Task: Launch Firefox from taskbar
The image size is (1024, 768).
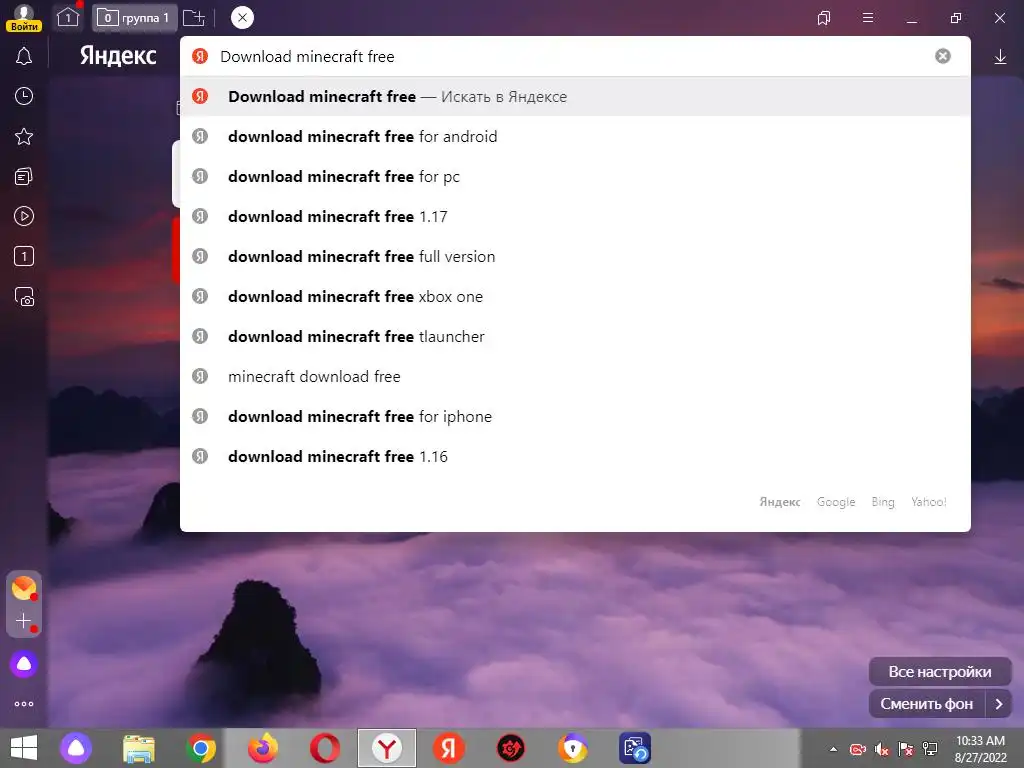Action: tap(263, 748)
